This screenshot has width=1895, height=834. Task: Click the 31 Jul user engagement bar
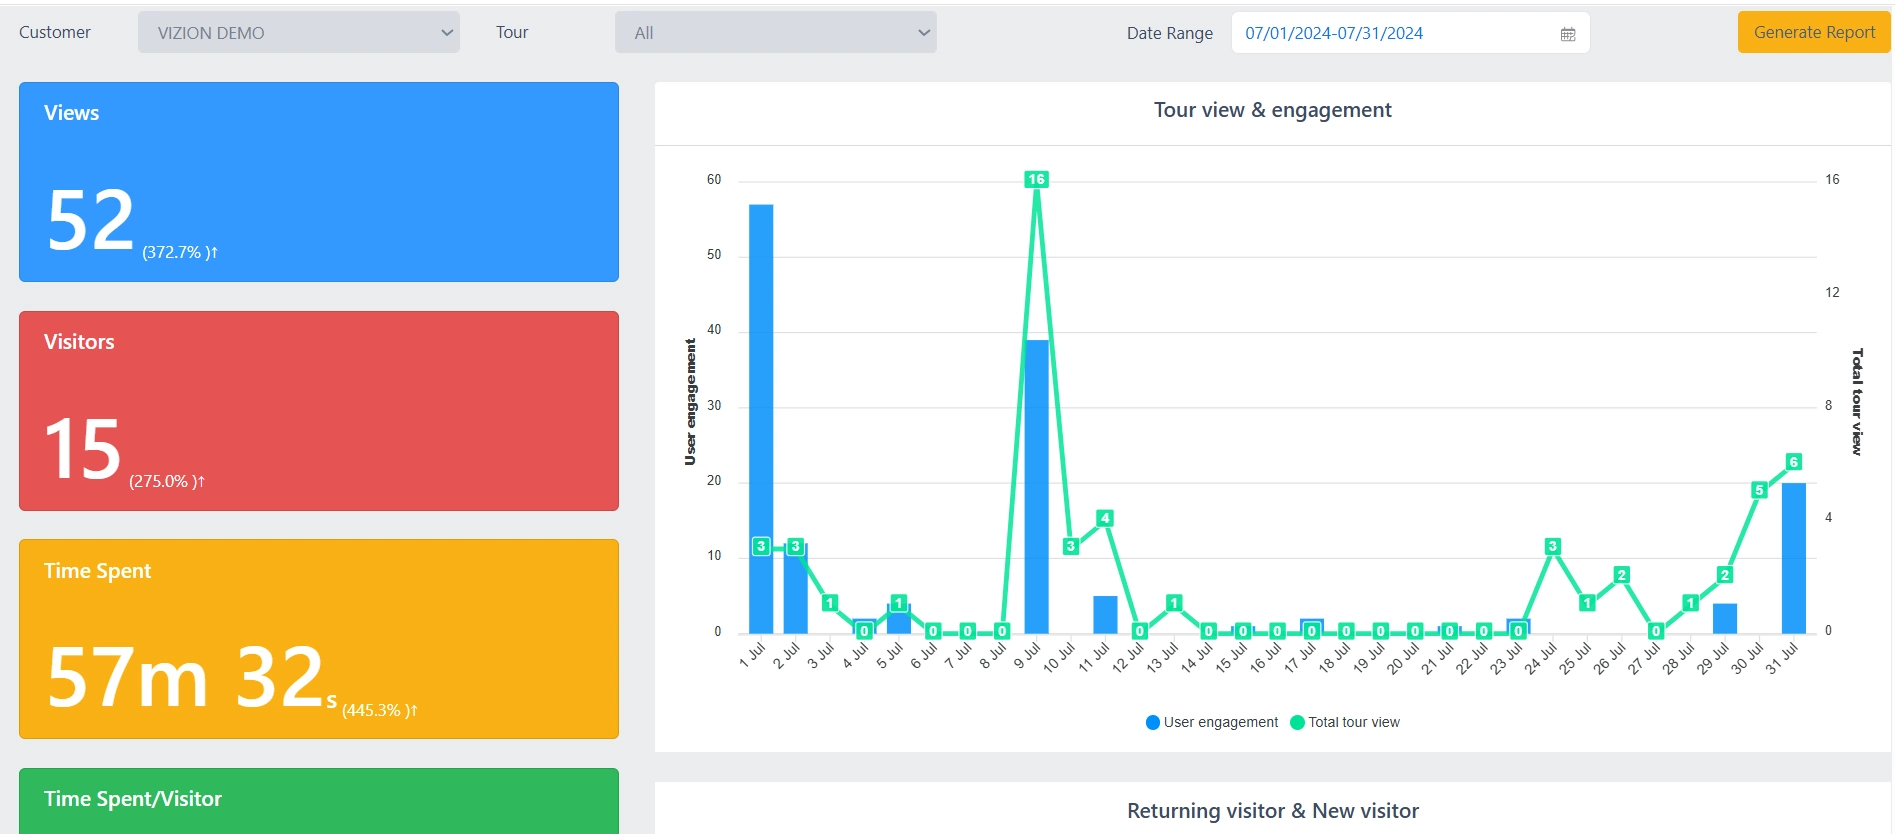tap(1794, 558)
